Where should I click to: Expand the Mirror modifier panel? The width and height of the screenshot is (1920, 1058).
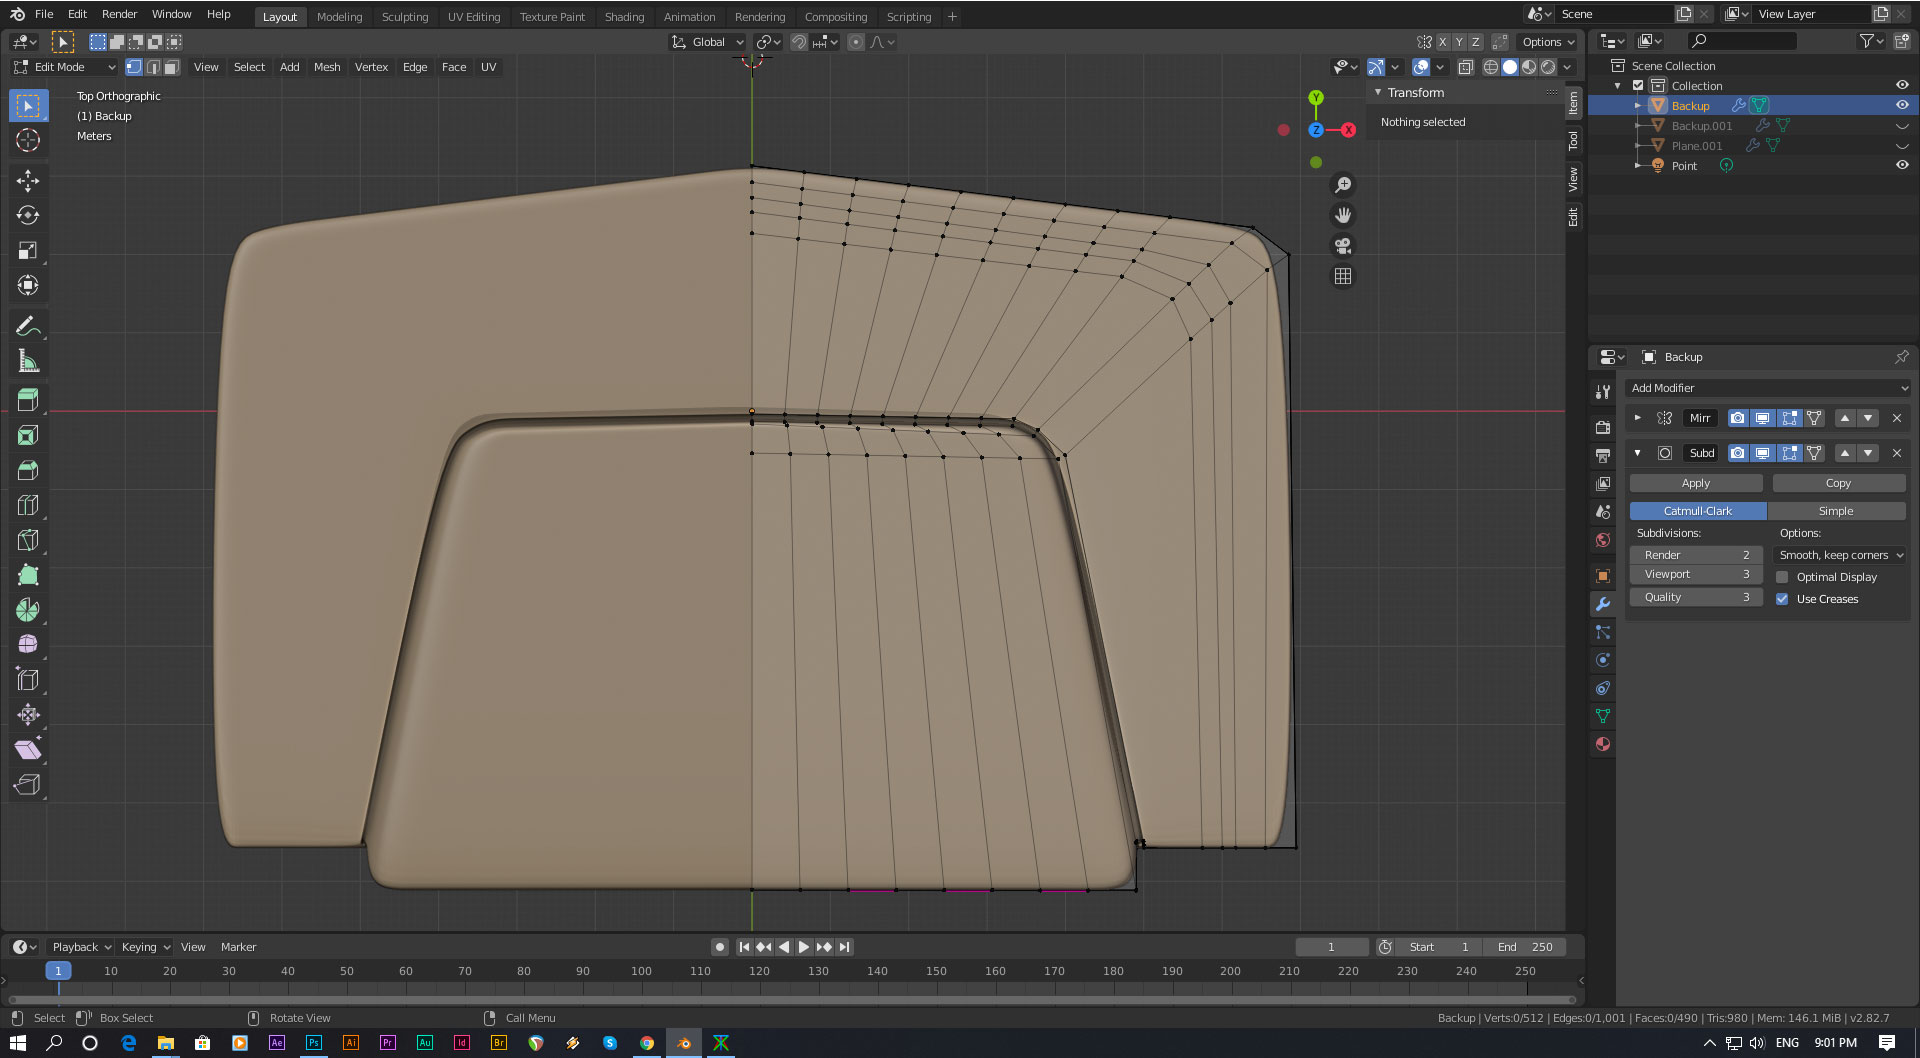coord(1638,418)
